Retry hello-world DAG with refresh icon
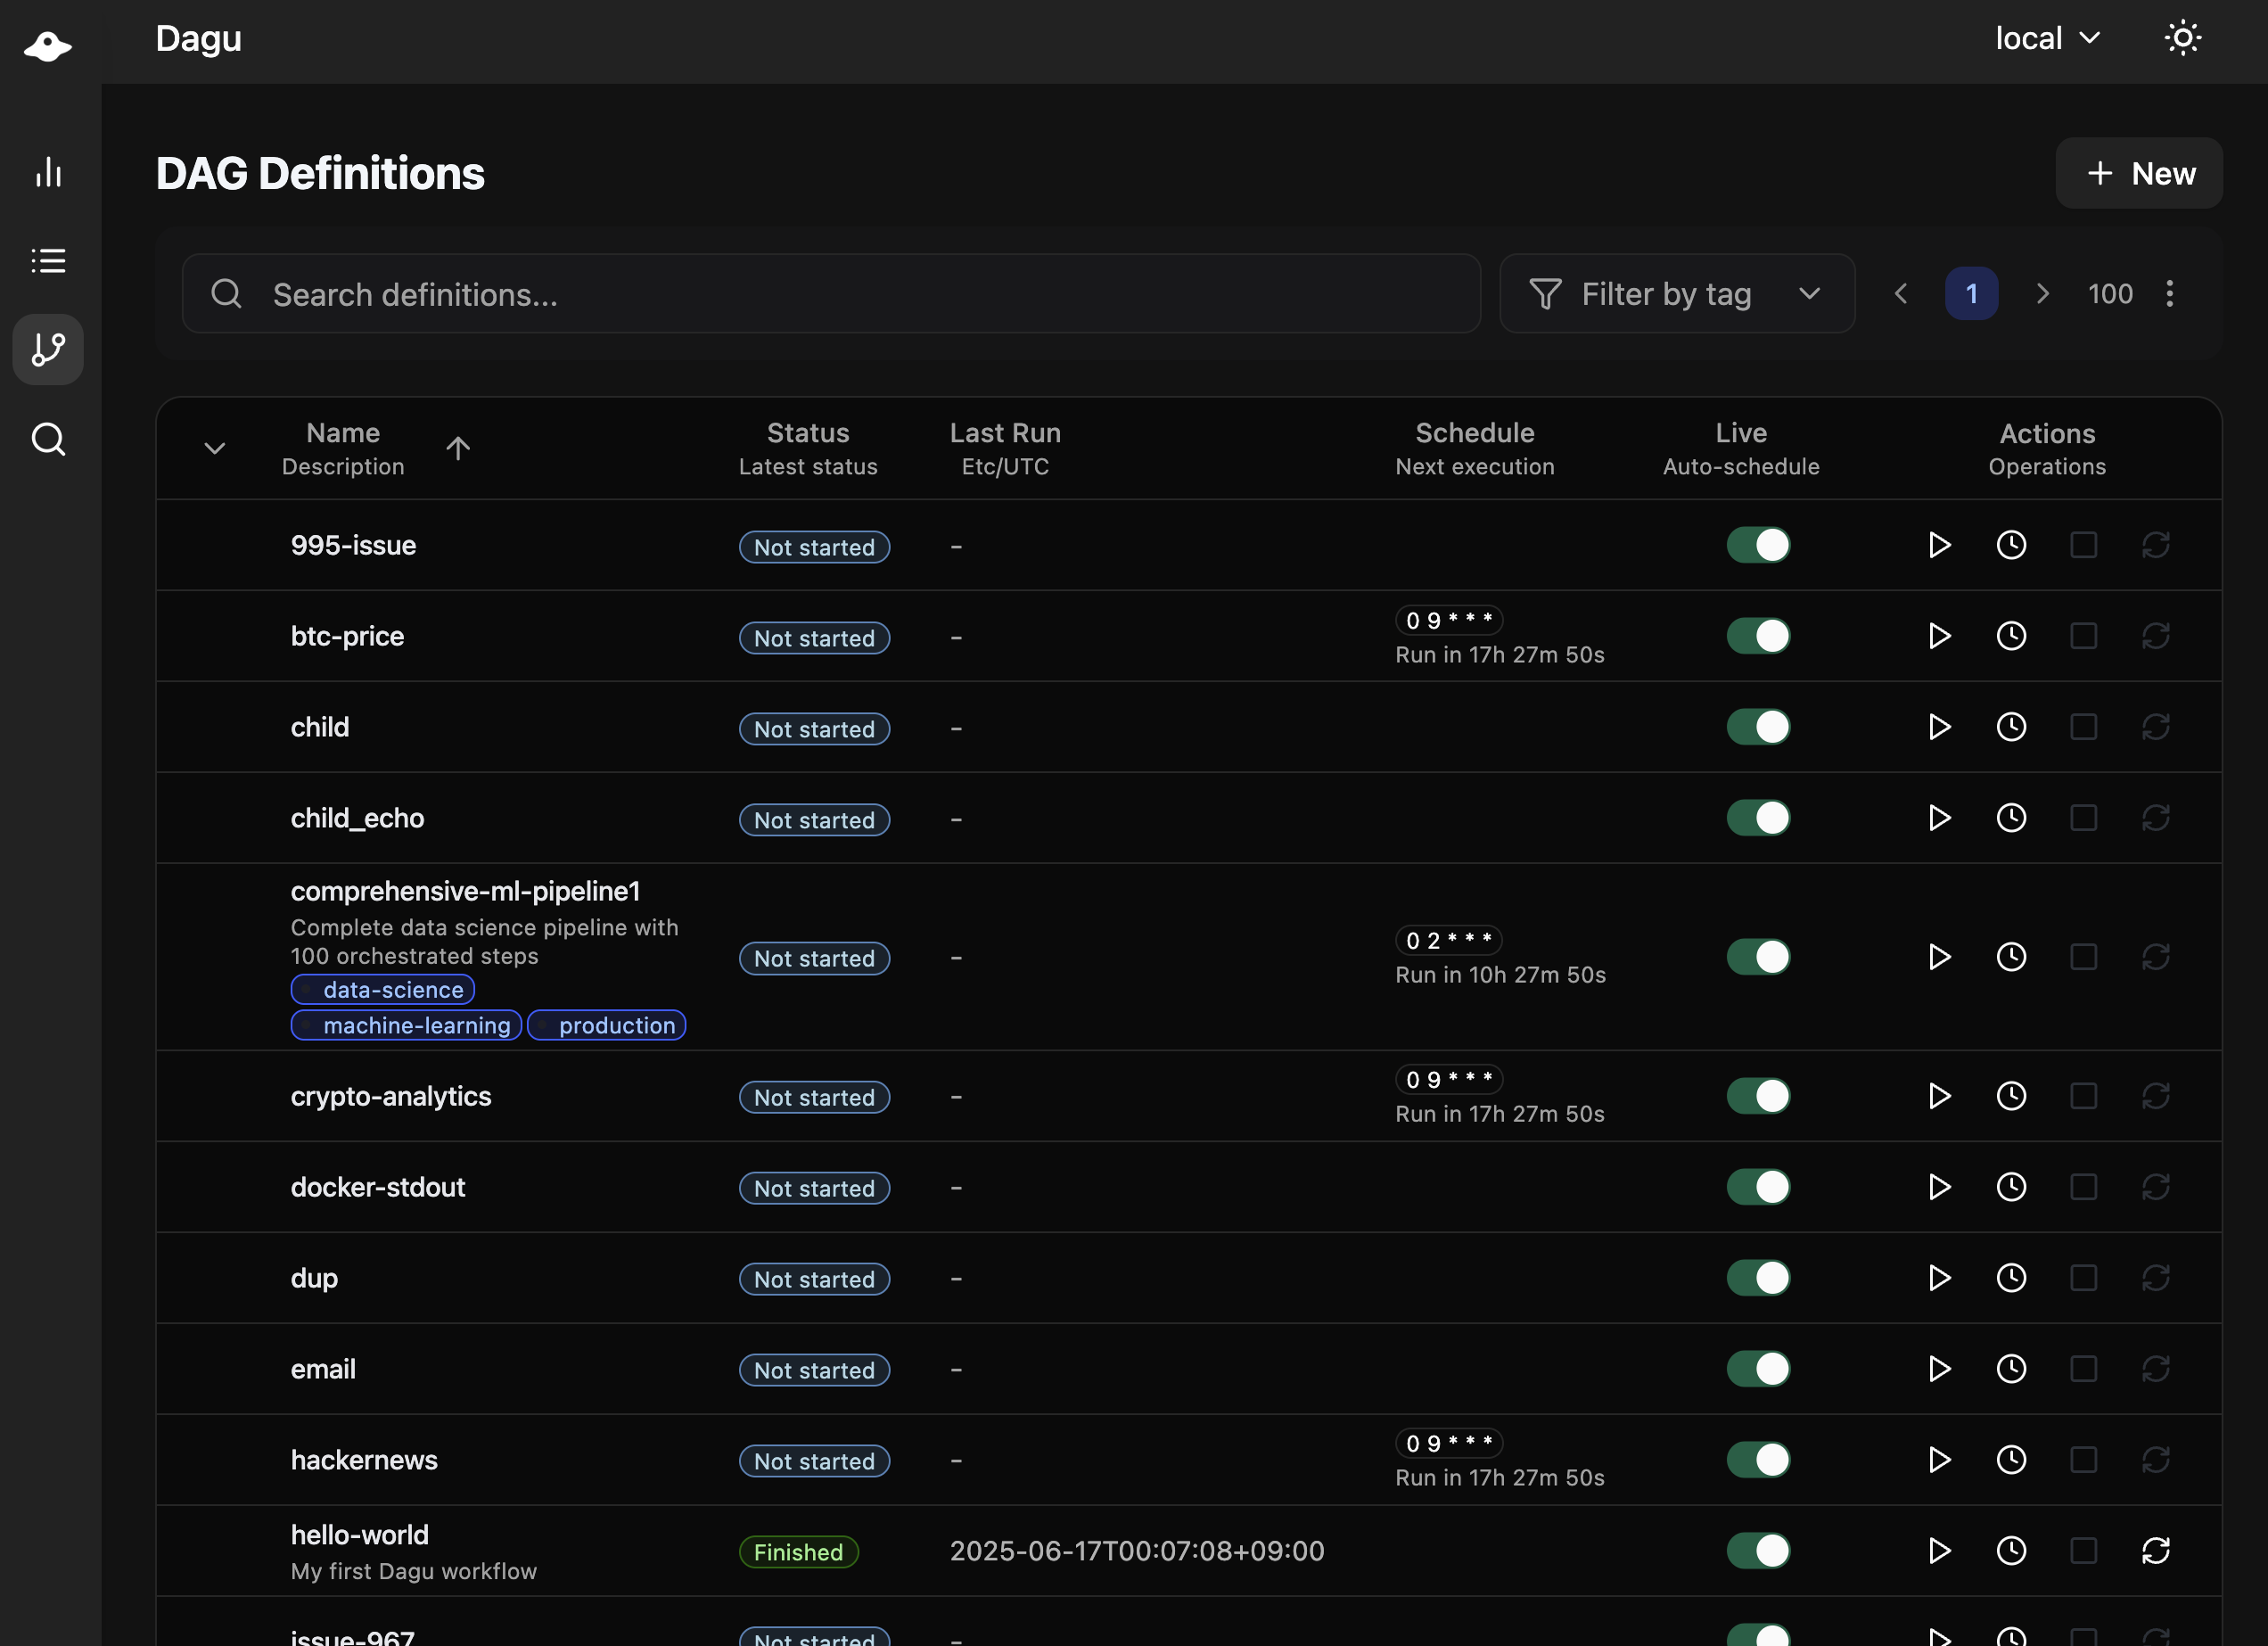Viewport: 2268px width, 1646px height. coord(2155,1551)
